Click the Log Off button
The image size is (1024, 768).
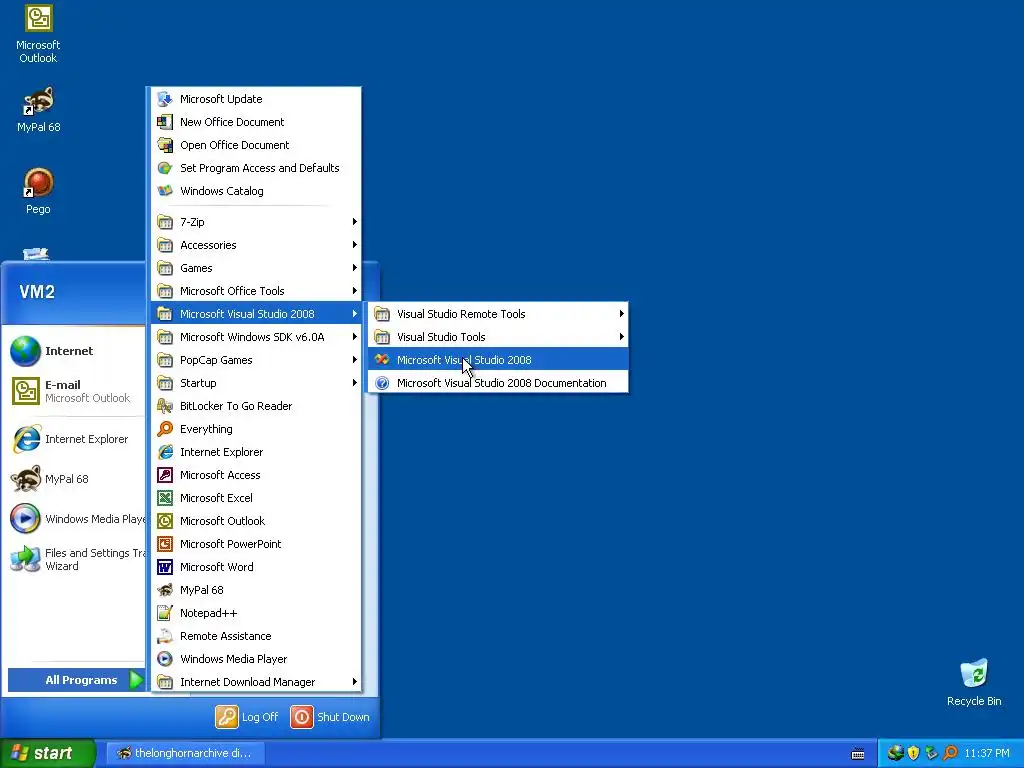click(x=247, y=716)
